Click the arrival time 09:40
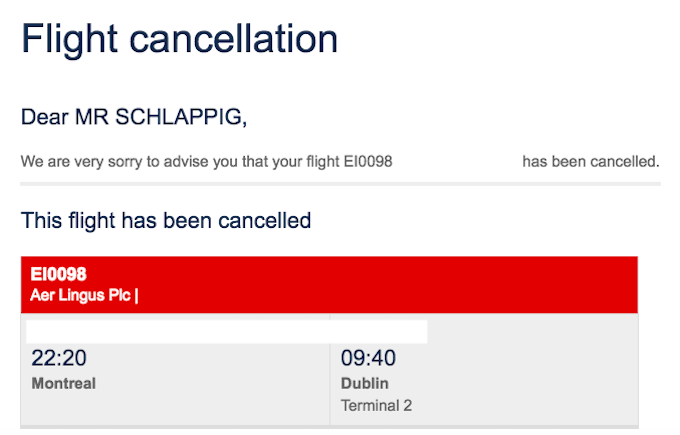Image resolution: width=680 pixels, height=435 pixels. tap(368, 358)
